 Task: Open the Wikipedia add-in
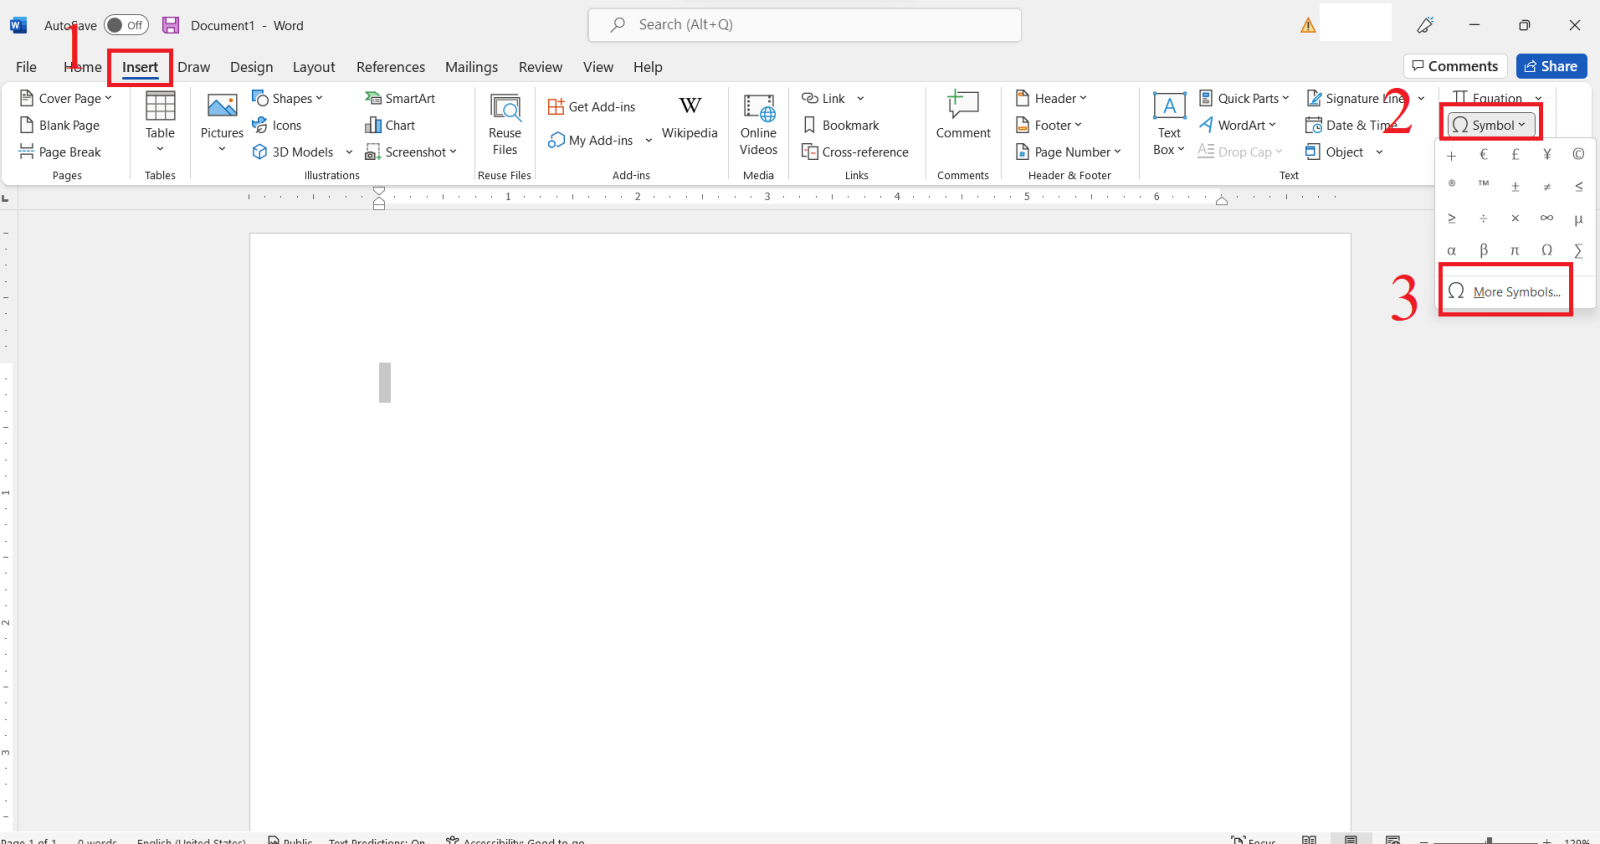pyautogui.click(x=690, y=118)
